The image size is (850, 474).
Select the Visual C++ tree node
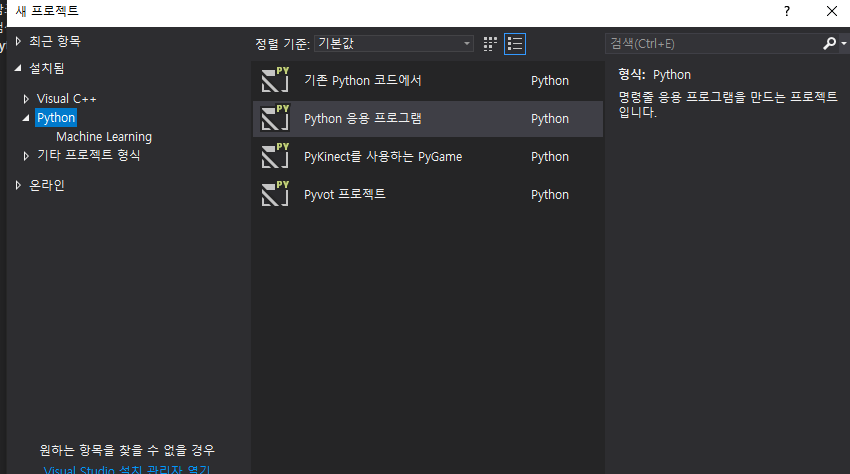(67, 99)
